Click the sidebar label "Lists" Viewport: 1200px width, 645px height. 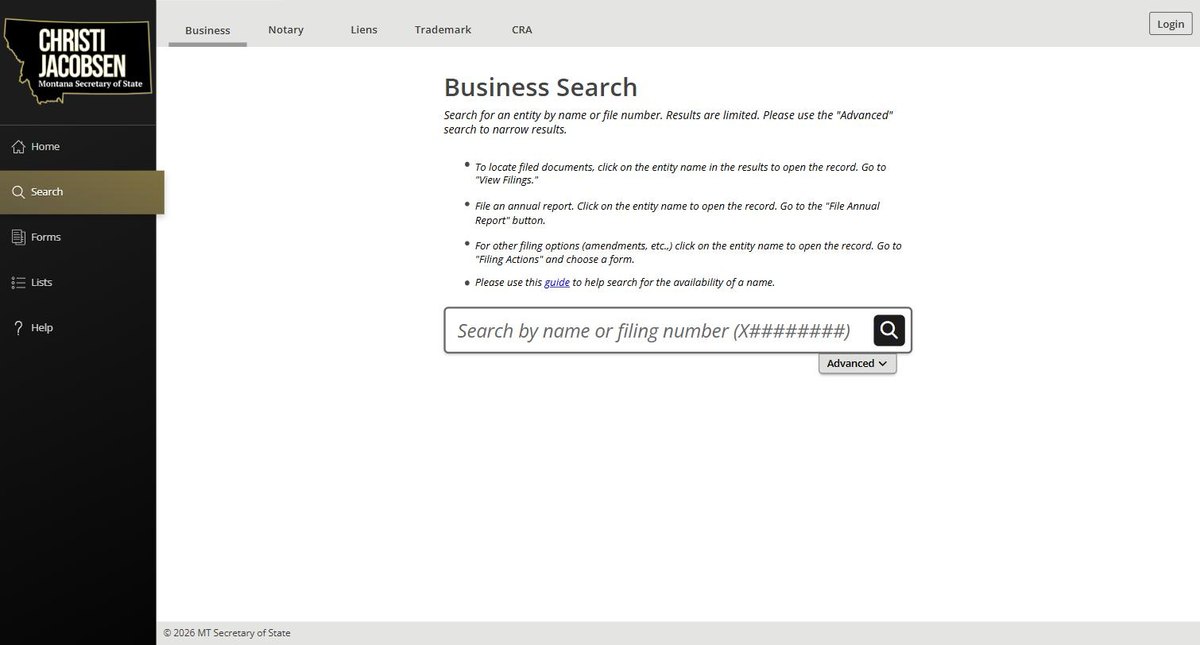pyautogui.click(x=42, y=282)
